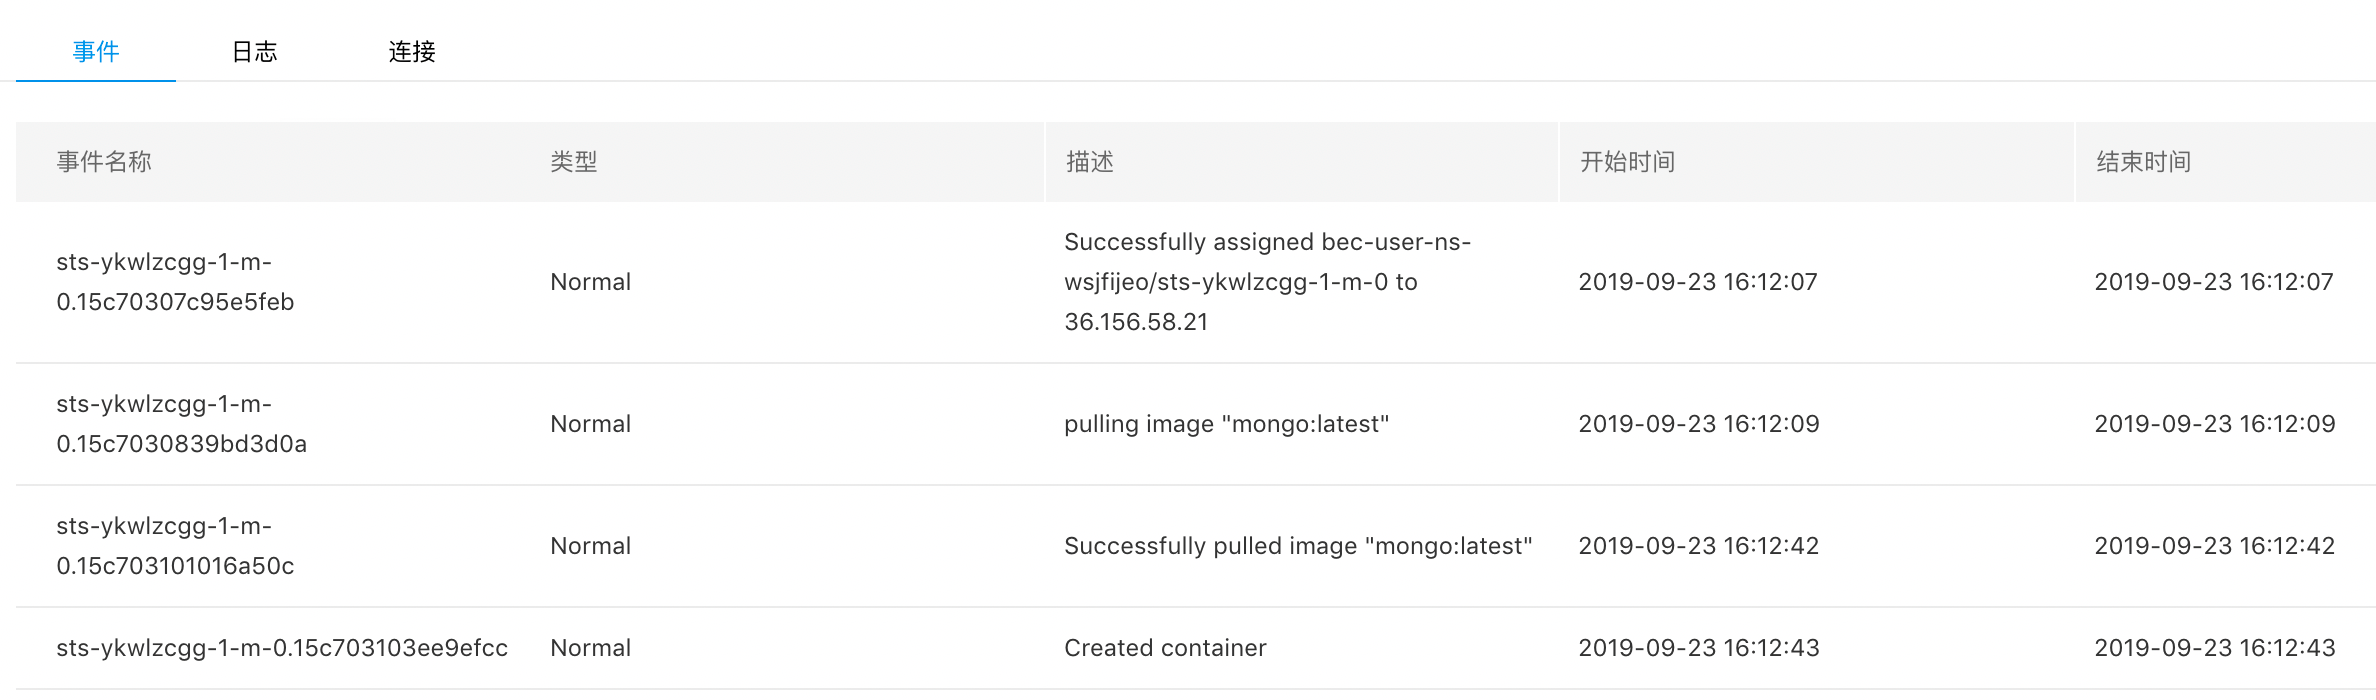
Task: Select event name ending in 839bd3d0a
Action: point(181,424)
